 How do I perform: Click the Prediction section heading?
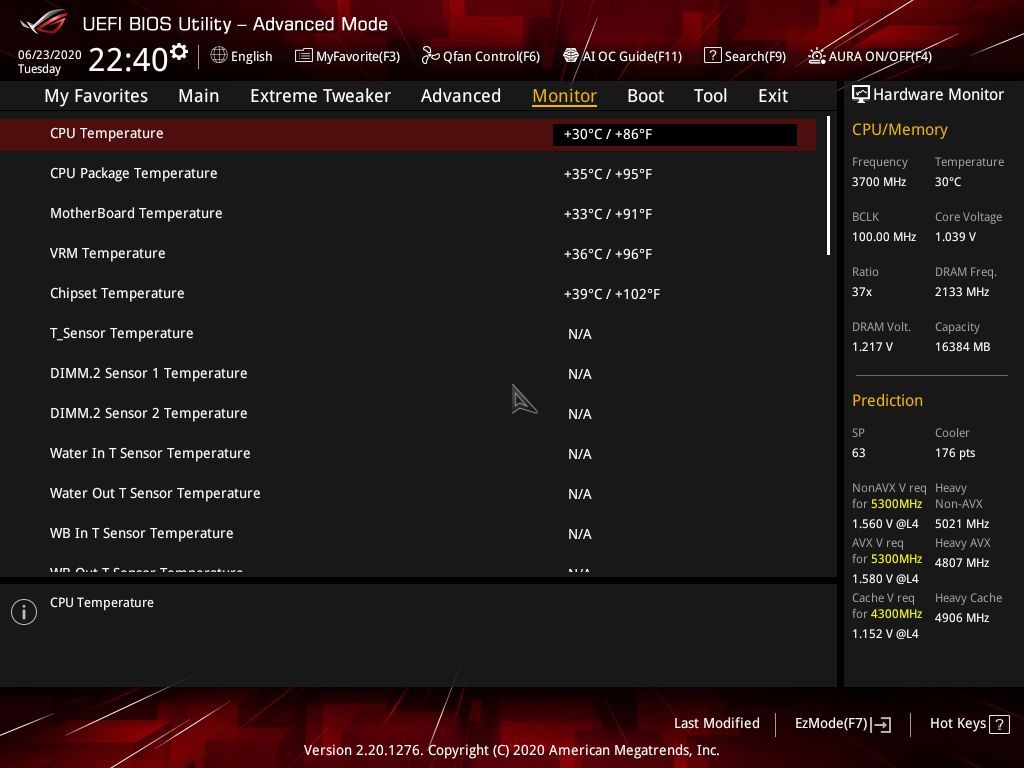pyautogui.click(x=887, y=400)
